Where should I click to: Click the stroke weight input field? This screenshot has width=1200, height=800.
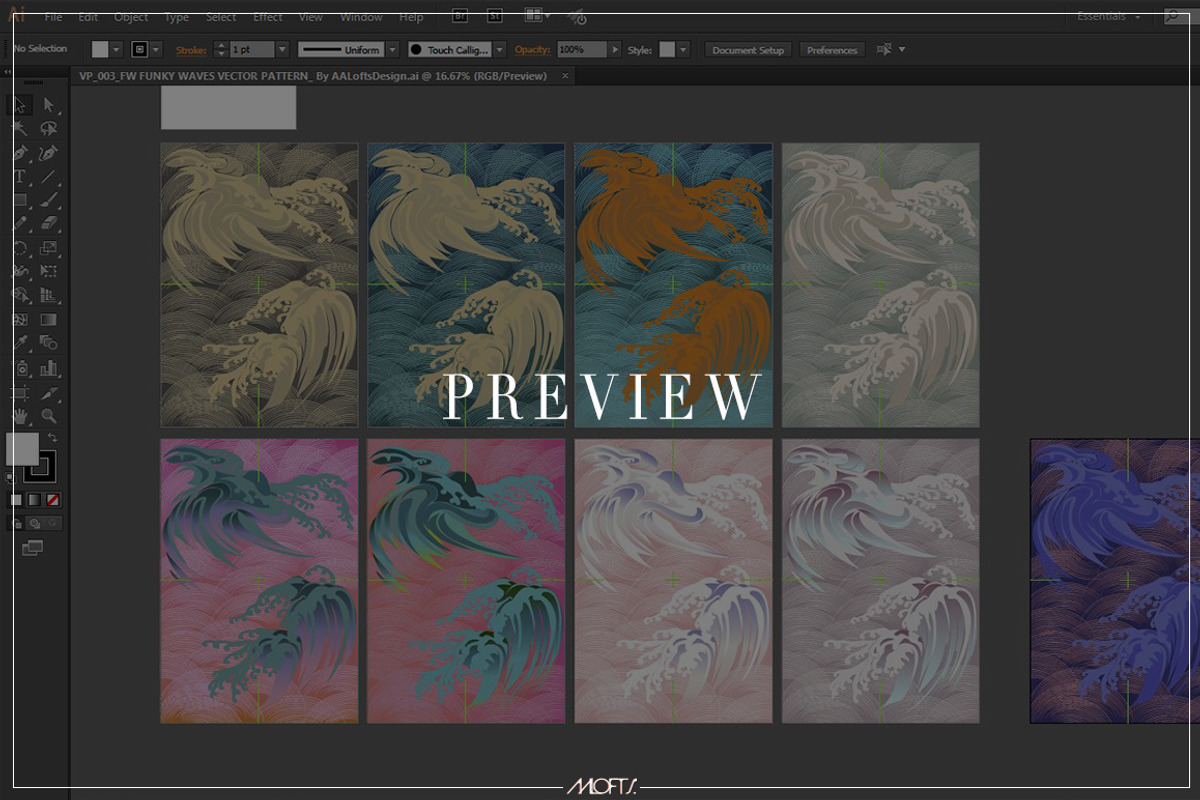pyautogui.click(x=251, y=49)
